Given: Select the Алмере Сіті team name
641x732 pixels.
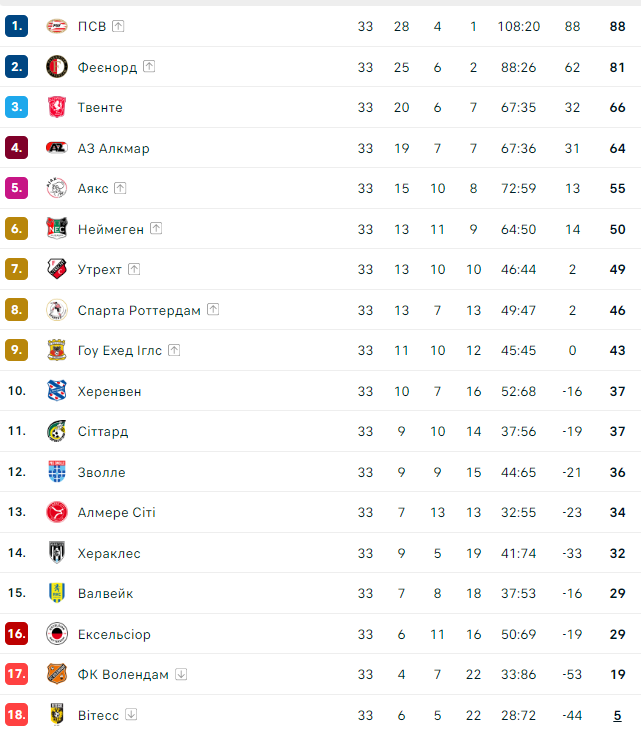Looking at the screenshot, I should point(116,513).
